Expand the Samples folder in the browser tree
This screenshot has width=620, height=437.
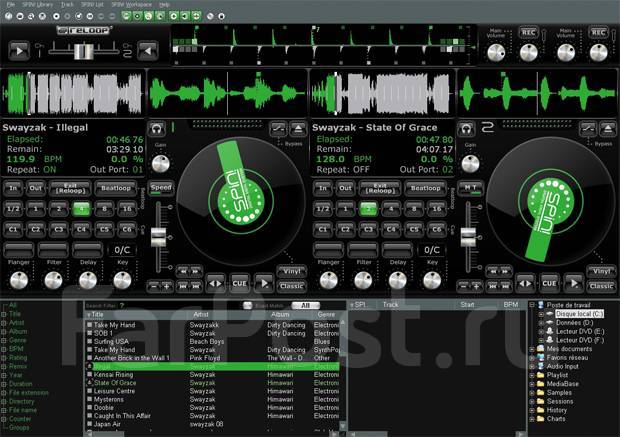(x=532, y=392)
